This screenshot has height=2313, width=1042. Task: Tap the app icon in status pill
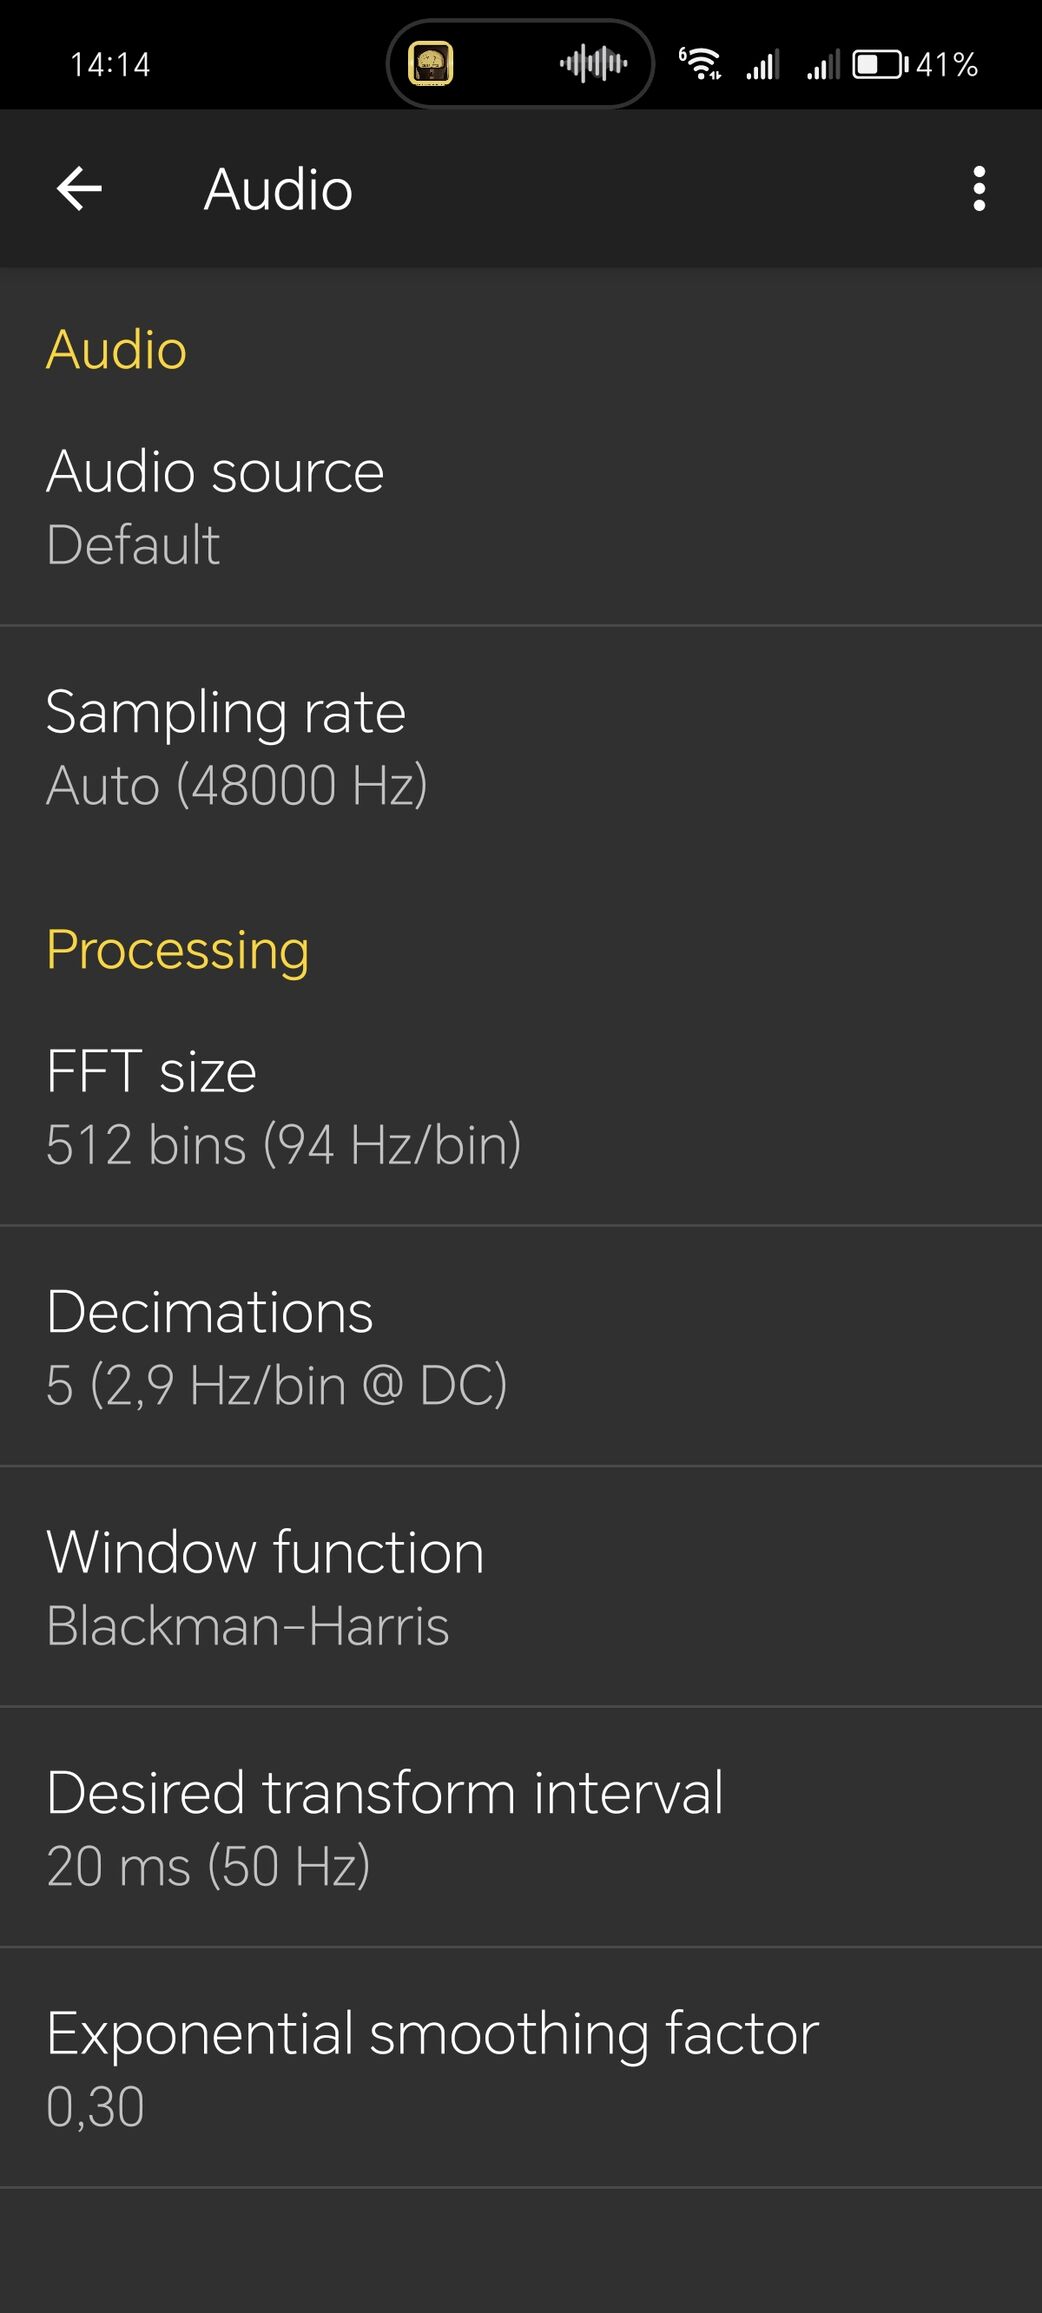click(431, 64)
